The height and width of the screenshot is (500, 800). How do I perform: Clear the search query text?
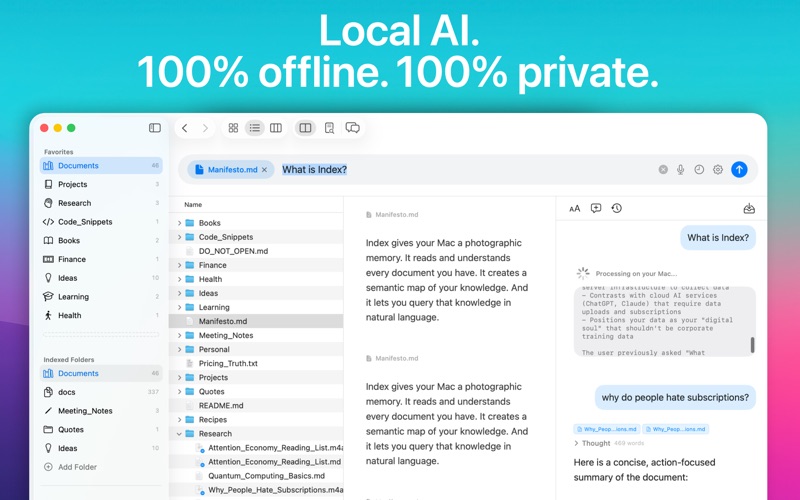point(663,169)
